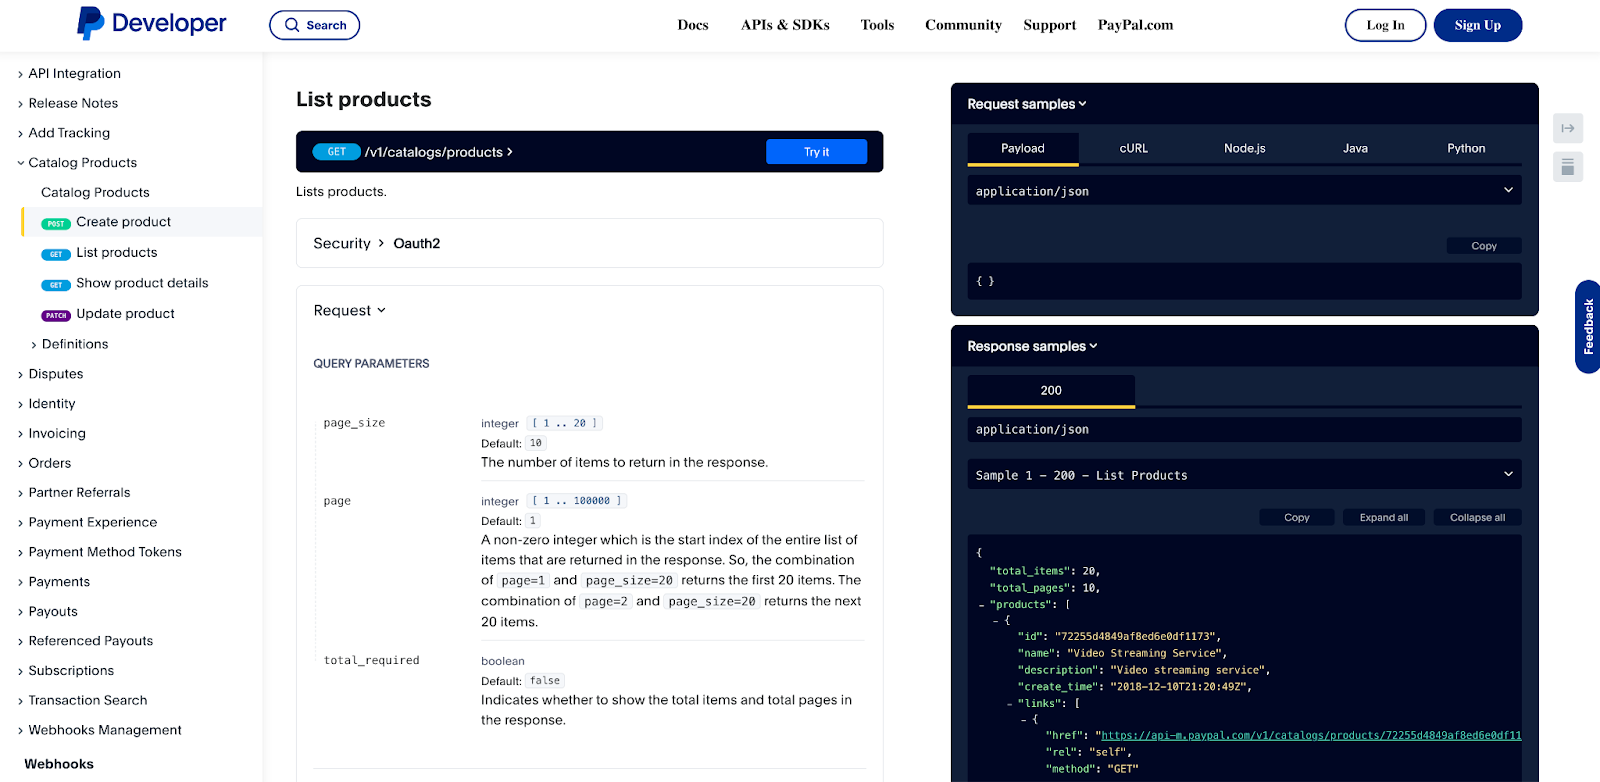Collapse the "products" array in JSON response

pos(981,605)
